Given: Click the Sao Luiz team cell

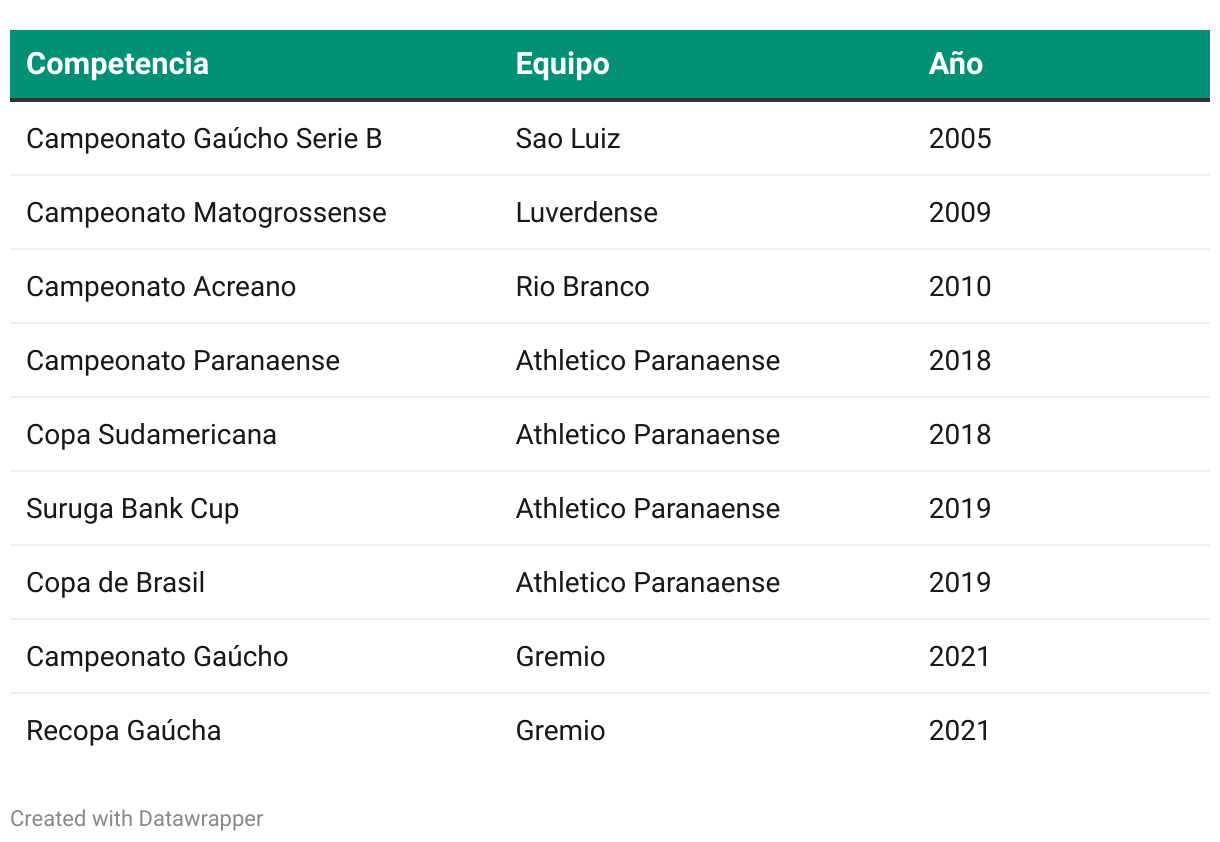Looking at the screenshot, I should [x=568, y=138].
